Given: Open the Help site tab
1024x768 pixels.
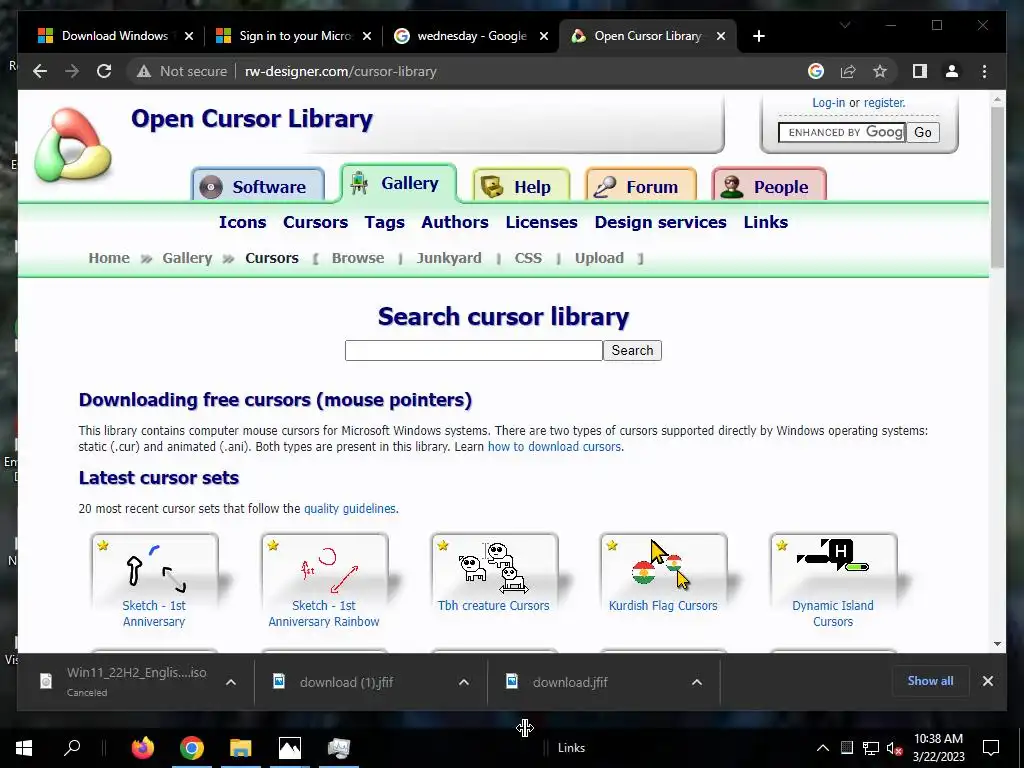Looking at the screenshot, I should pos(521,186).
